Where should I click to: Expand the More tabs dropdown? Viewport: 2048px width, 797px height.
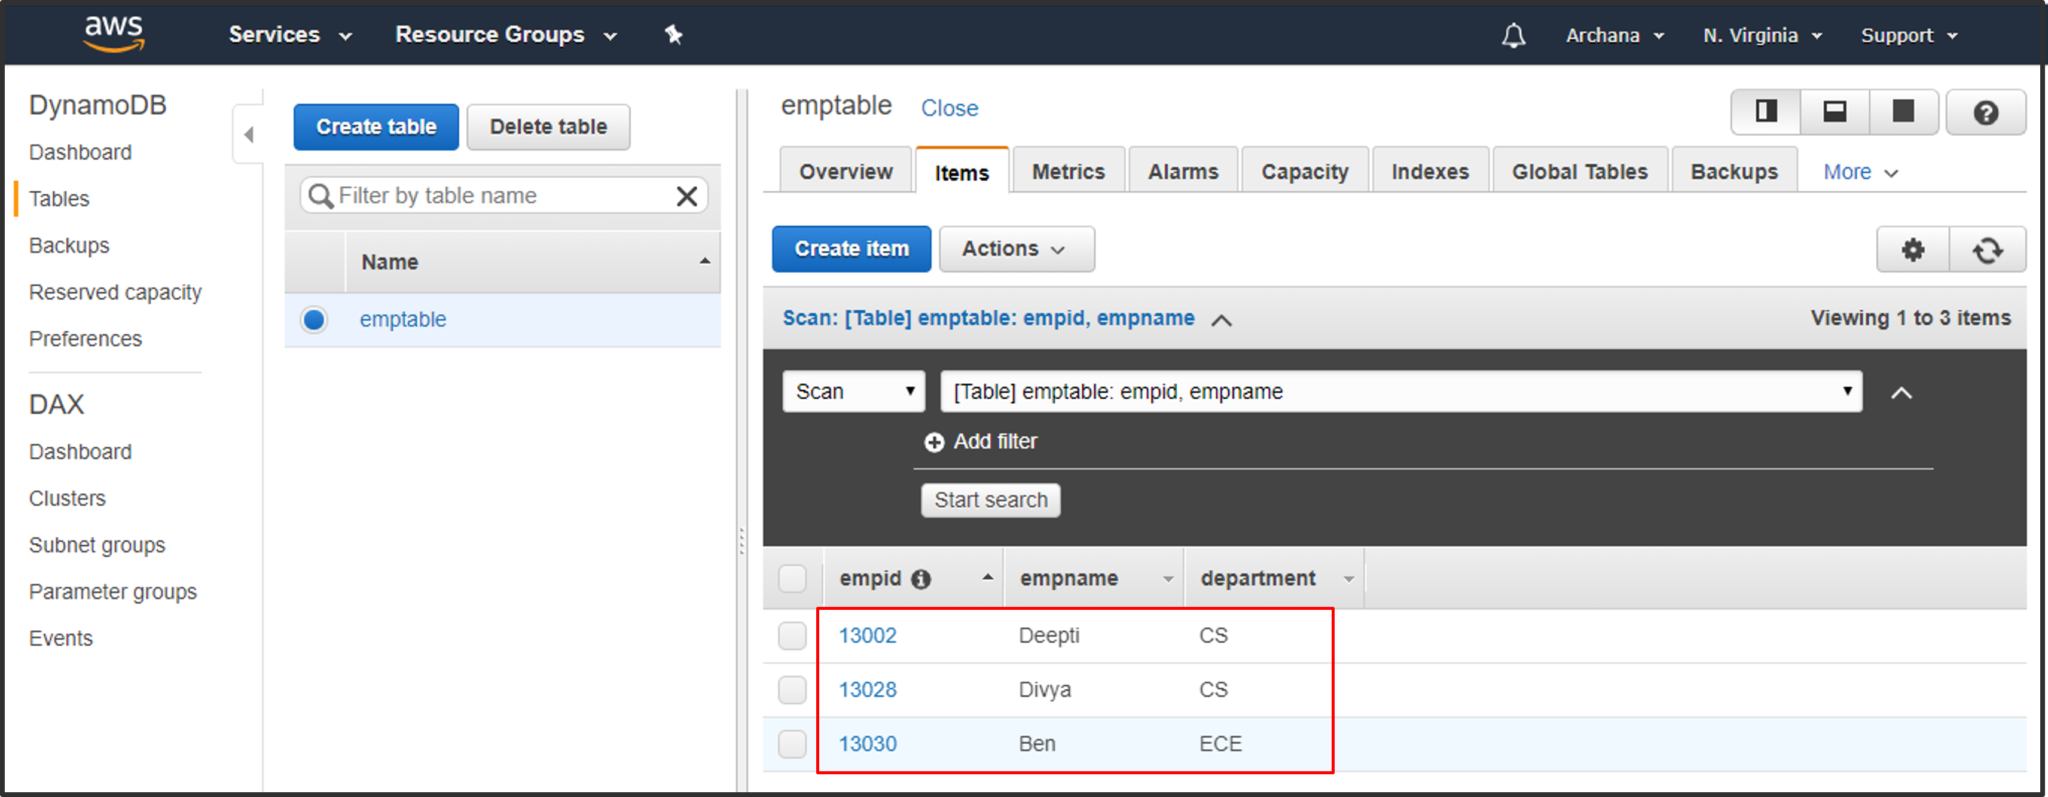coord(1860,172)
